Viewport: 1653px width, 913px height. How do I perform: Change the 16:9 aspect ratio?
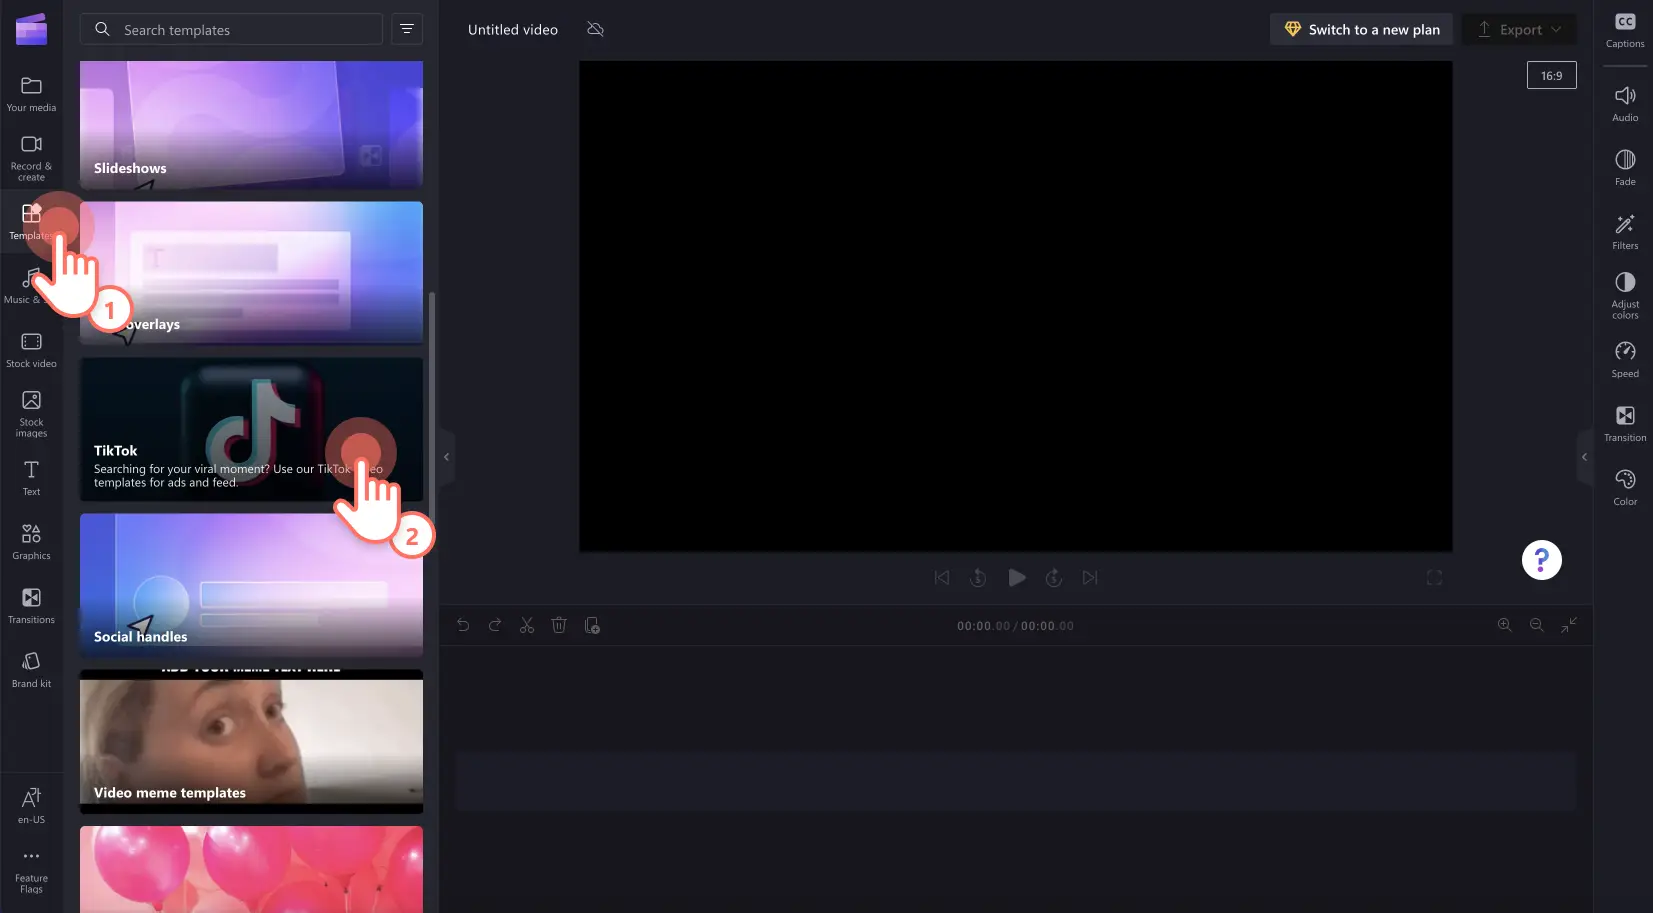[1551, 75]
